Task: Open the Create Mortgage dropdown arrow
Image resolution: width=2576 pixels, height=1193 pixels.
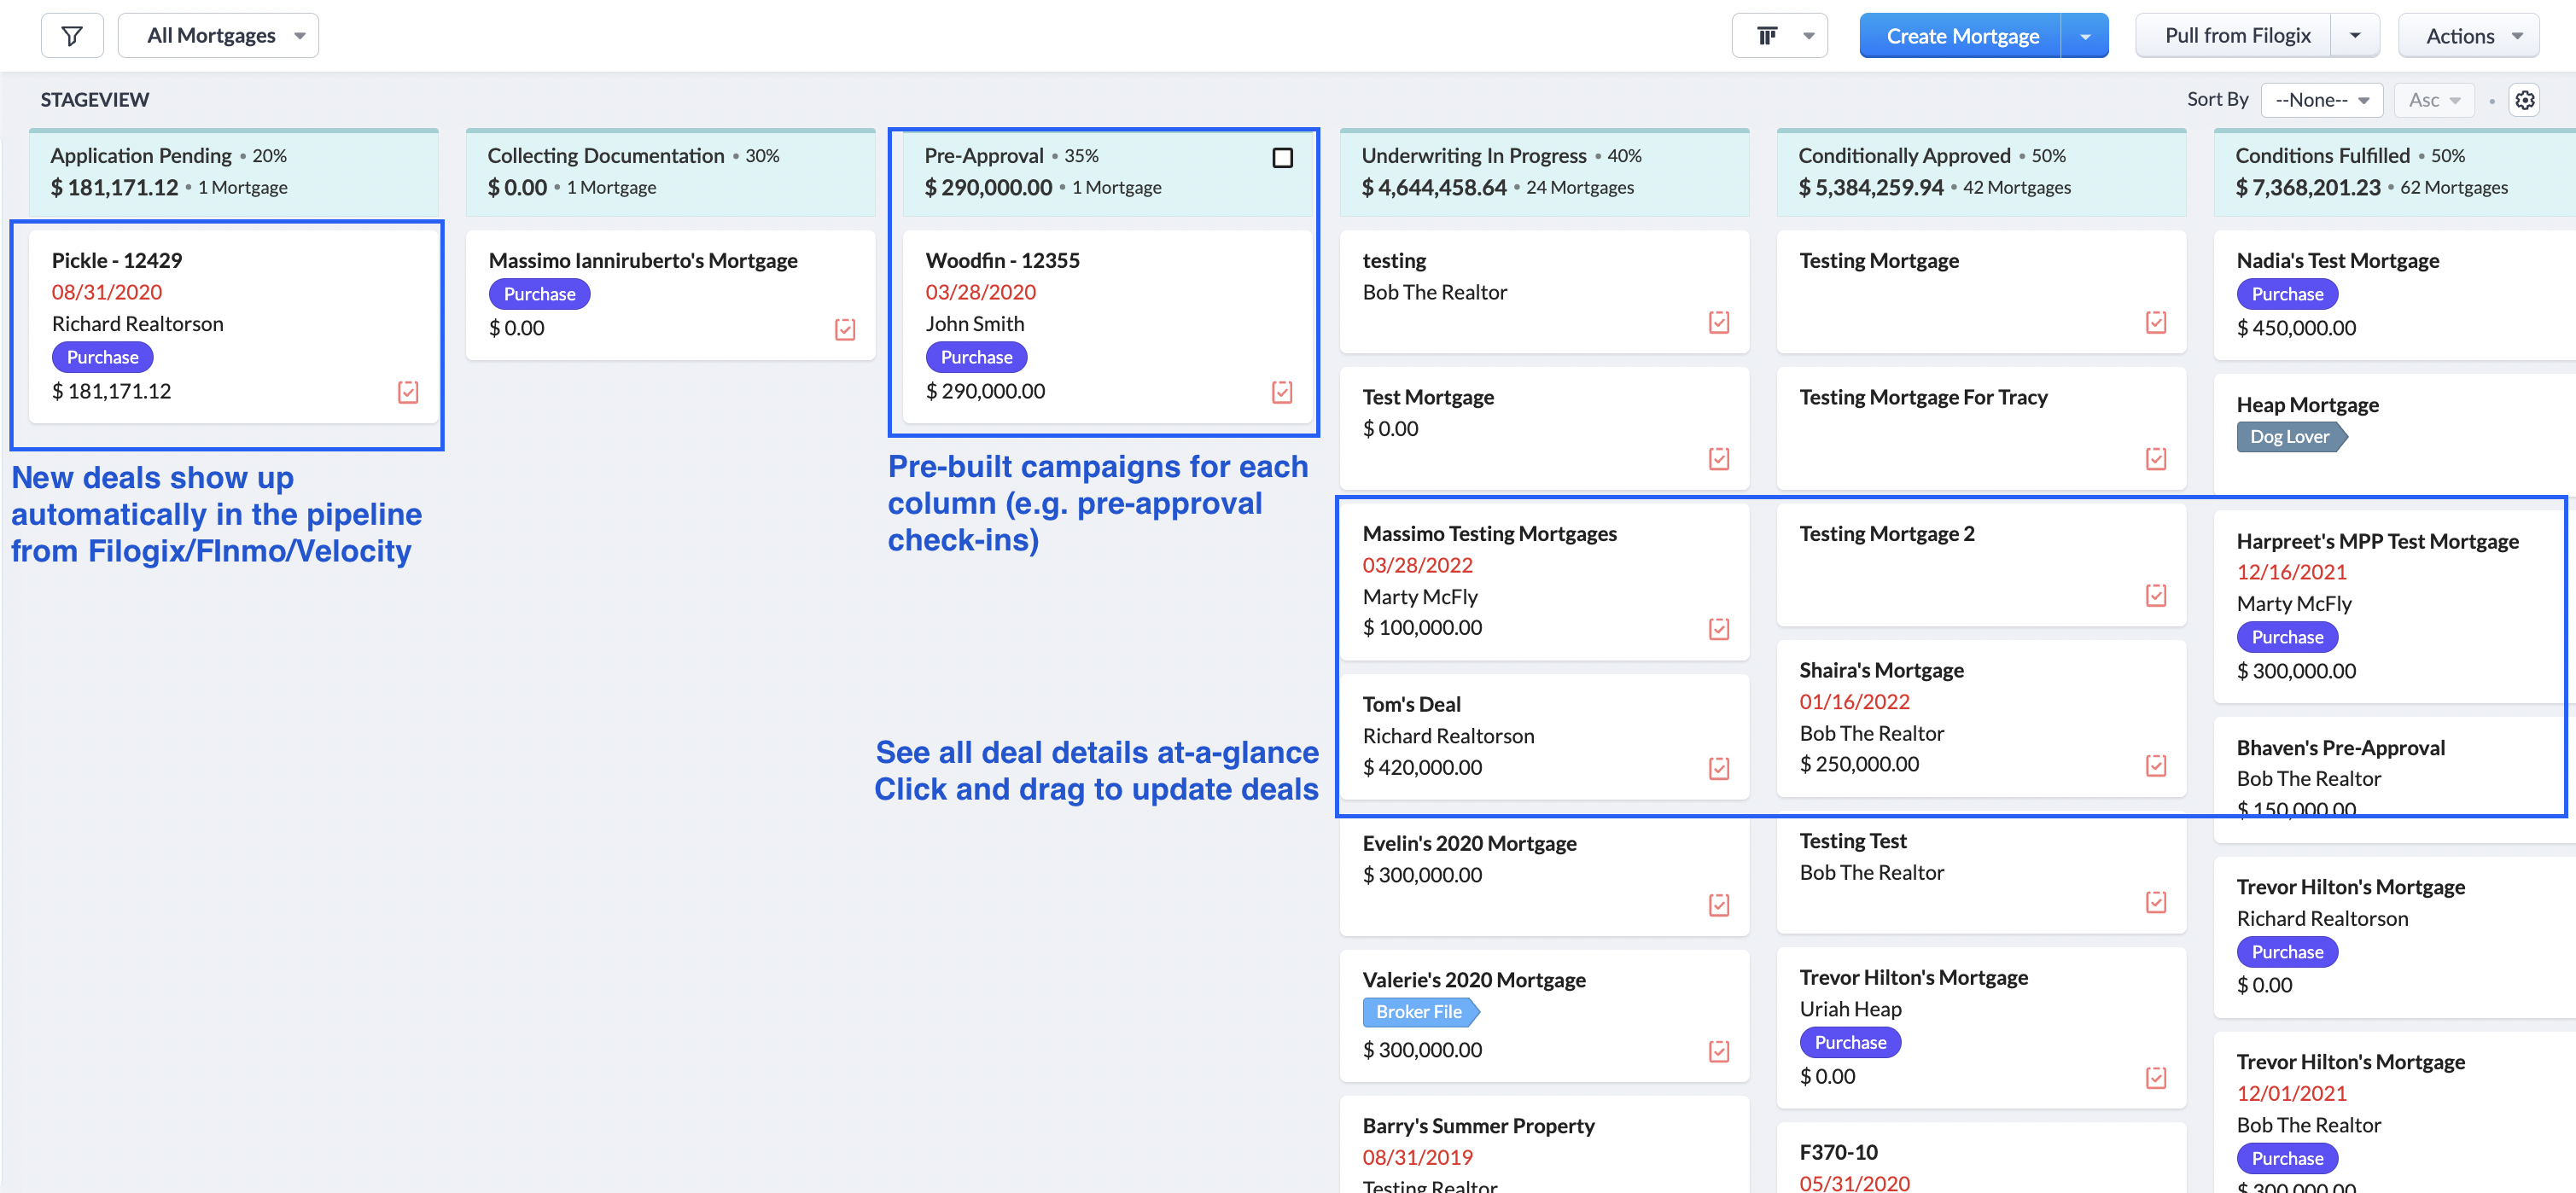Action: click(2085, 35)
